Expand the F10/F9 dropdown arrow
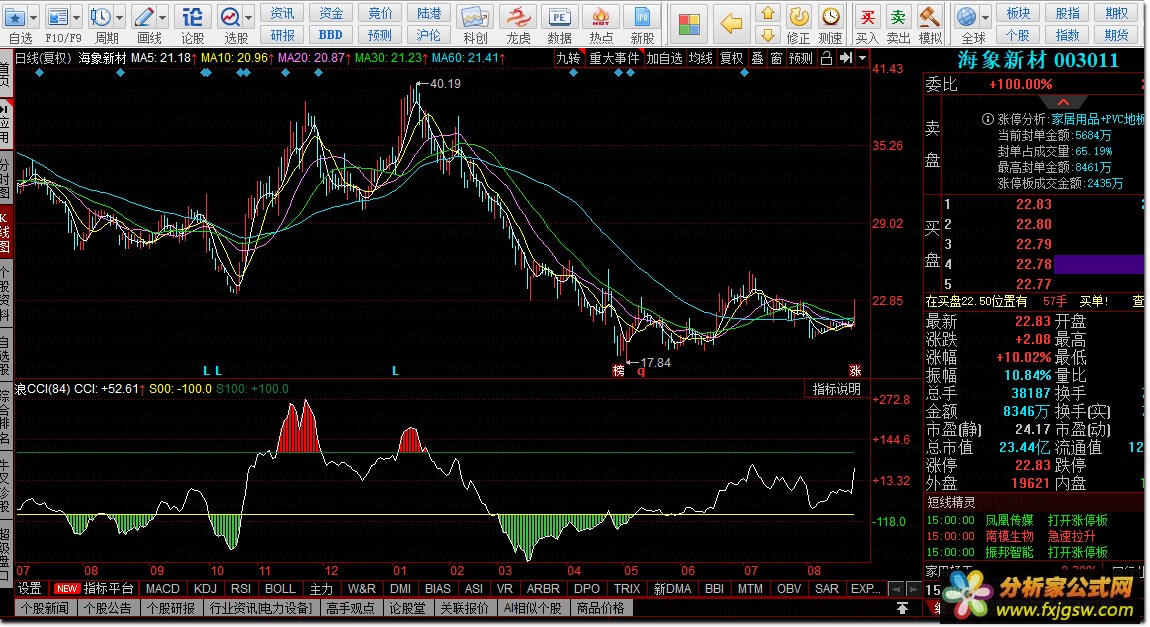This screenshot has height=627, width=1150. coord(76,17)
